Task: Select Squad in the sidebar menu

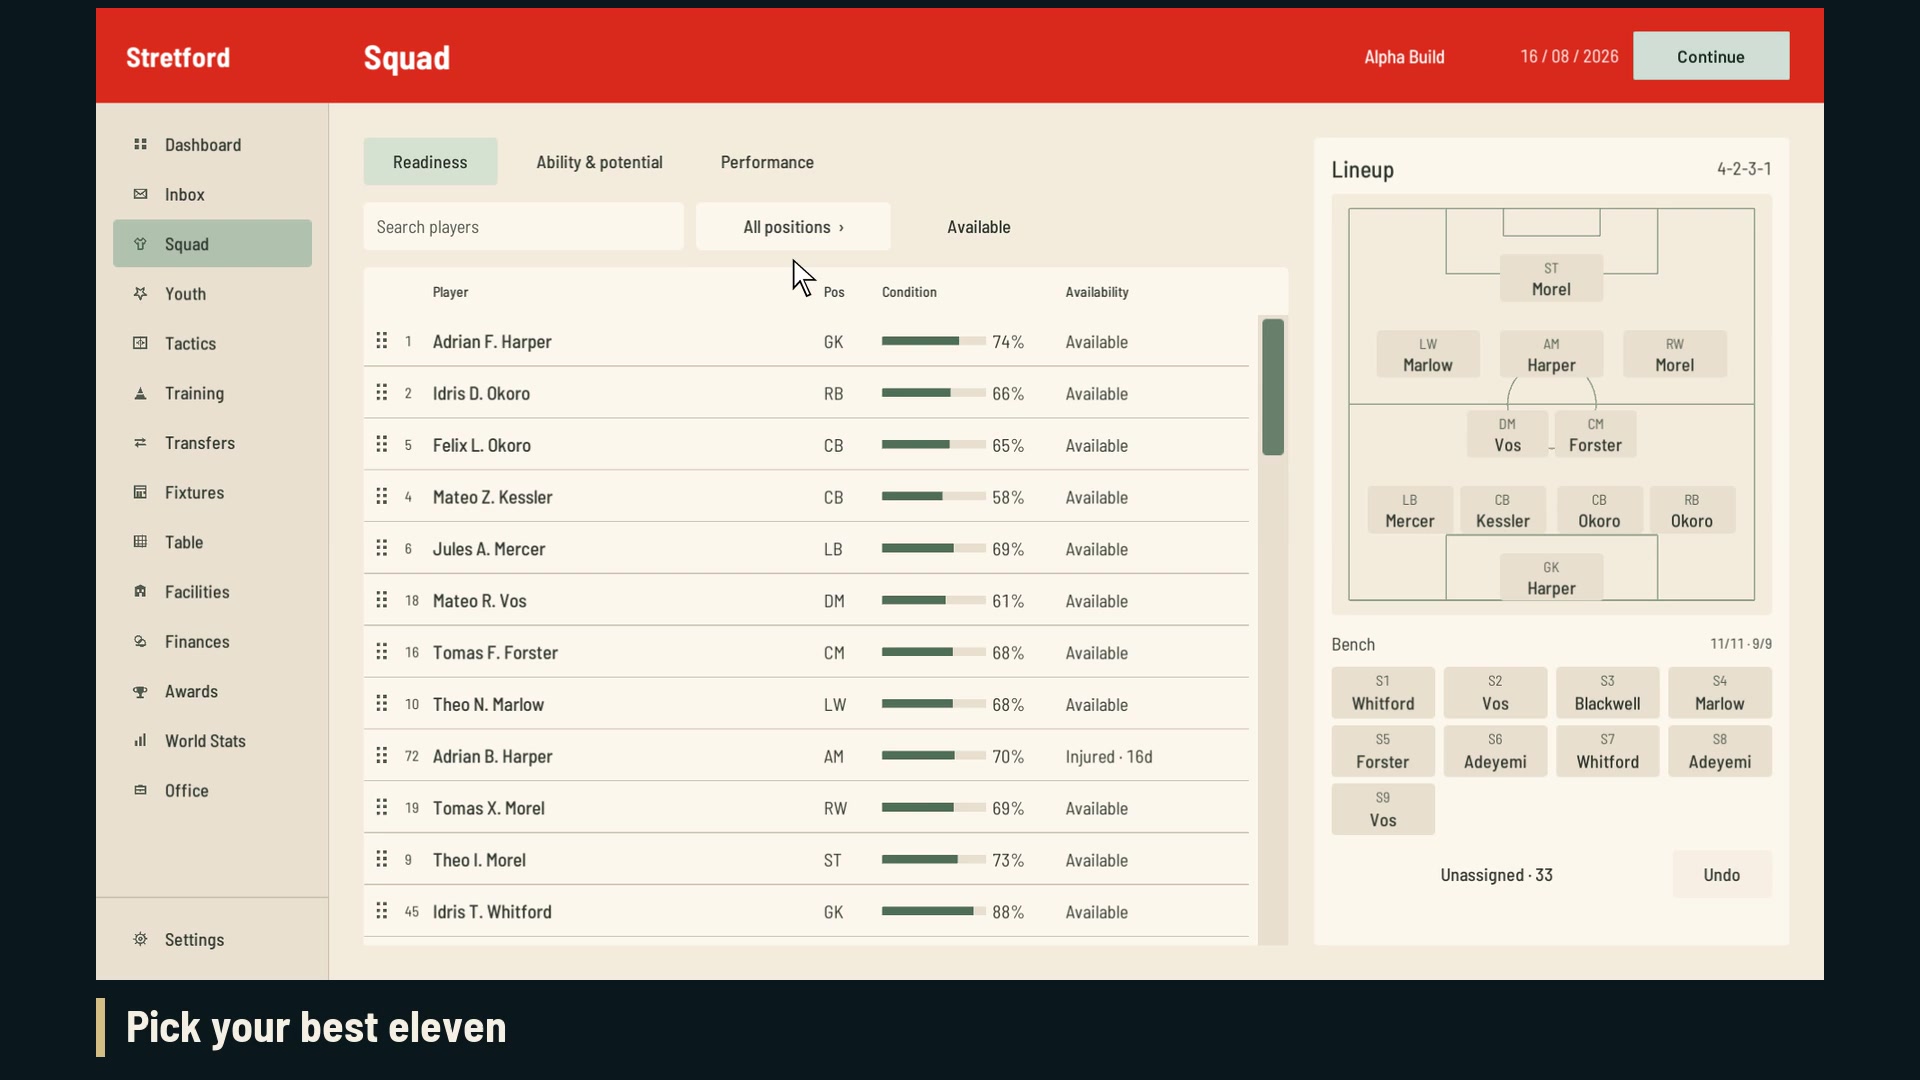Action: coord(212,244)
